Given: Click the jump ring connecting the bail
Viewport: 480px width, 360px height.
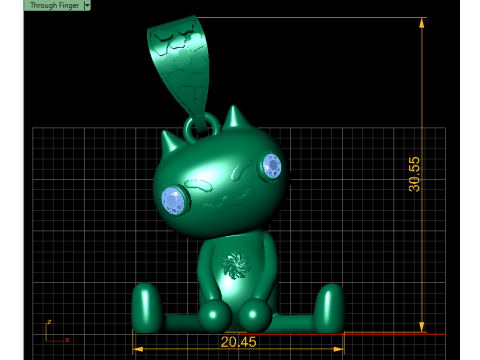Looking at the screenshot, I should (202, 128).
